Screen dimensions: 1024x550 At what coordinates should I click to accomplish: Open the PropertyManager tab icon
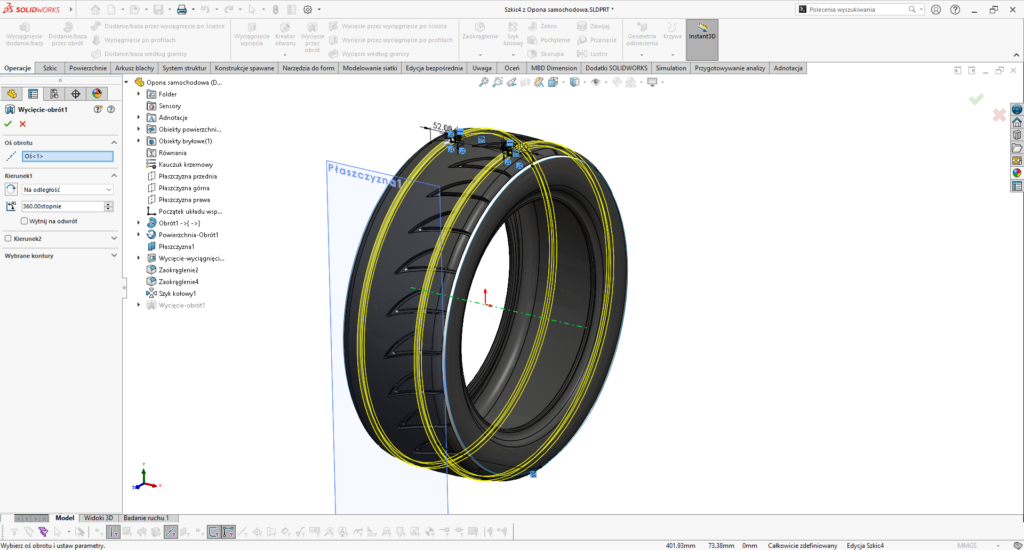[33, 94]
